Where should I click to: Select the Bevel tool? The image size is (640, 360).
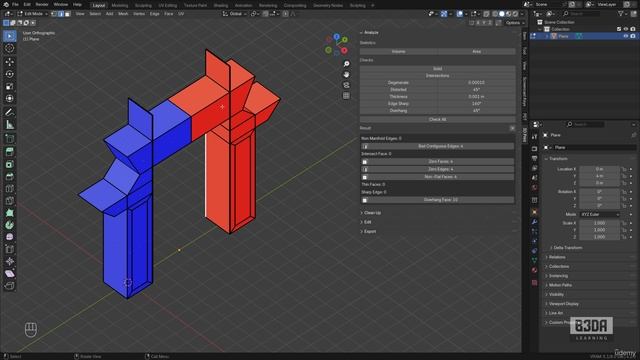pyautogui.click(x=9, y=176)
